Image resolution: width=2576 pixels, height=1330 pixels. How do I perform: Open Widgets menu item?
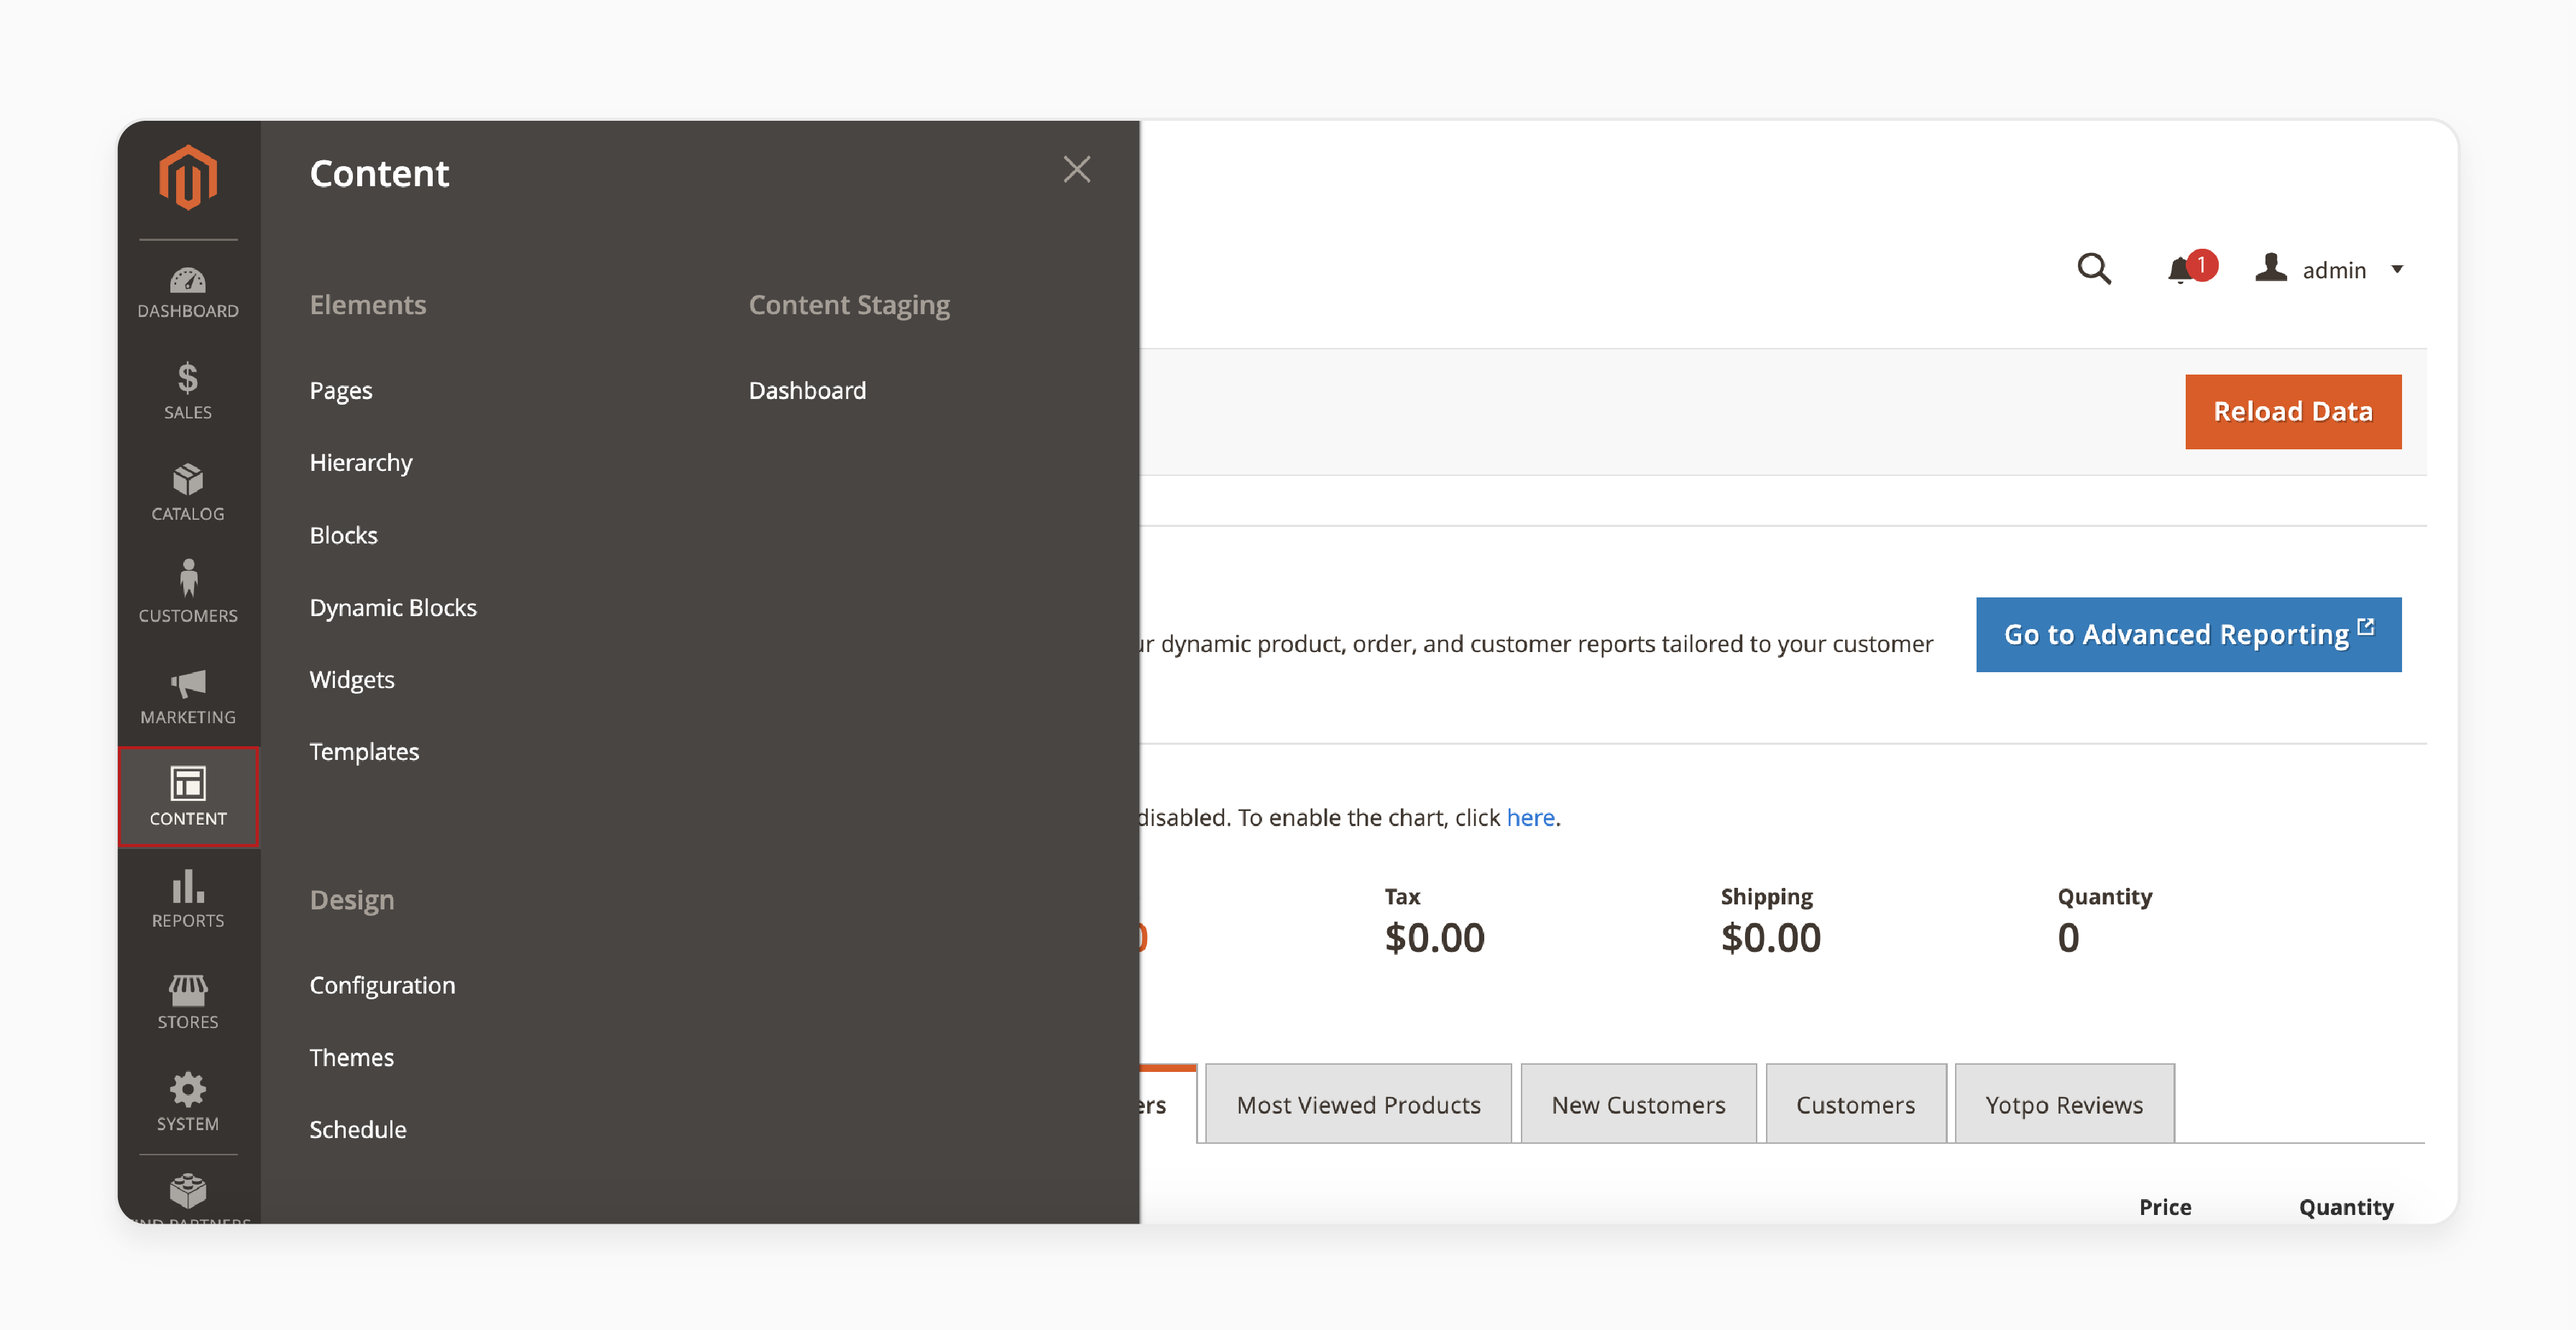point(352,679)
